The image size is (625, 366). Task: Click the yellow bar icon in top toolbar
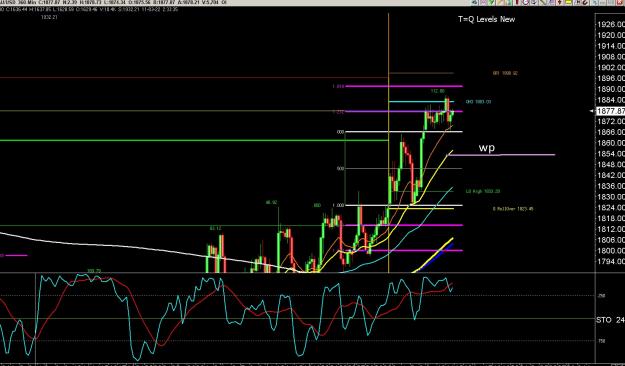(x=569, y=2)
